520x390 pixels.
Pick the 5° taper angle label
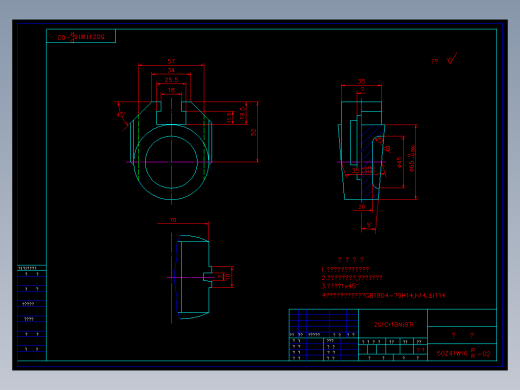(x=369, y=225)
